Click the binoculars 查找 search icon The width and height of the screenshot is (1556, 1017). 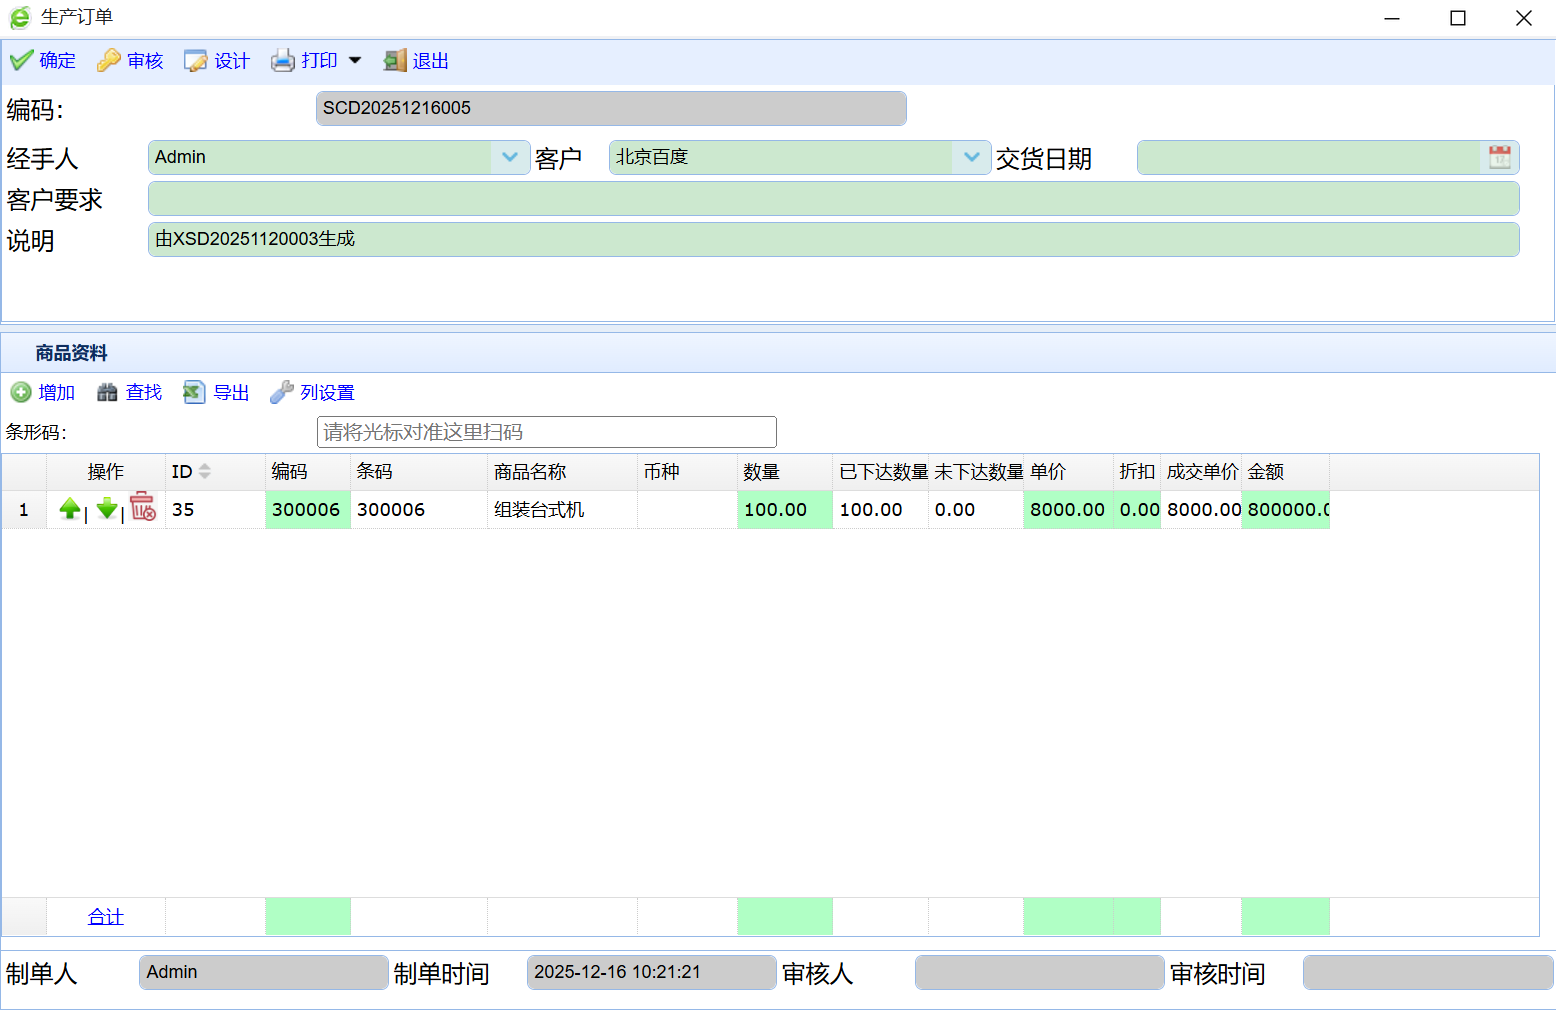click(107, 393)
